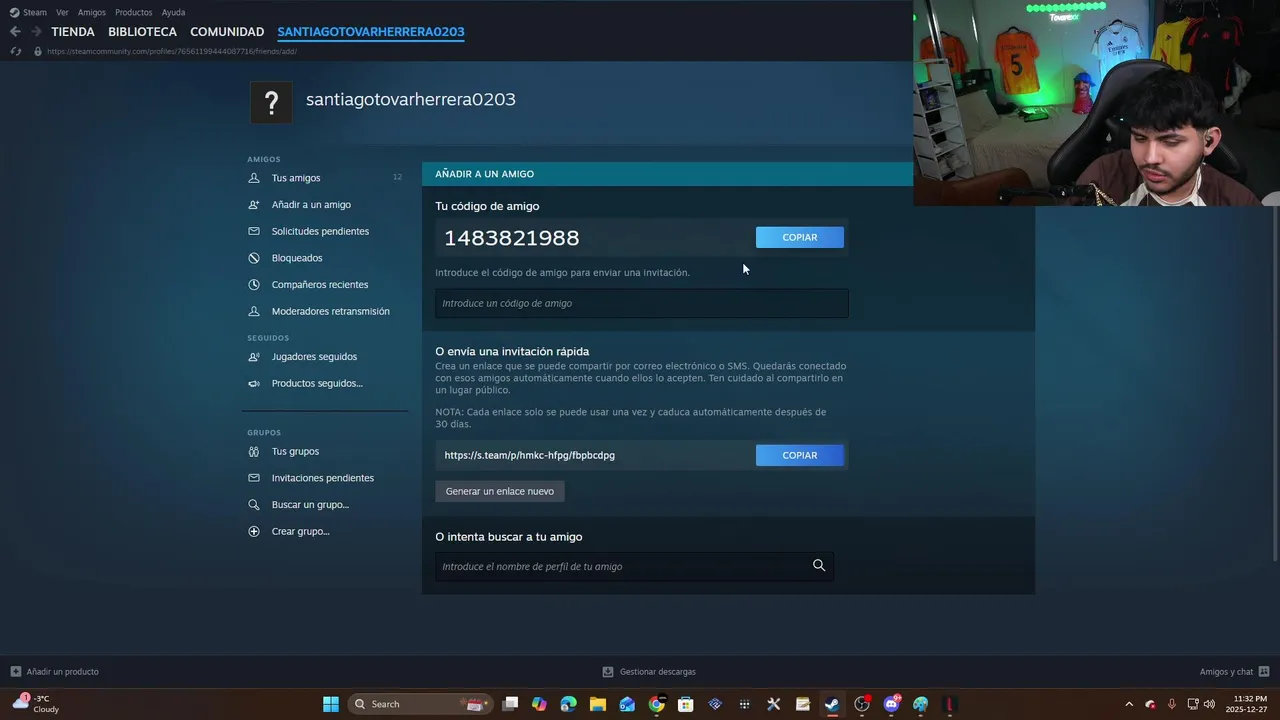Open Solicitudes pendientes in the sidebar
The image size is (1280, 720).
320,231
